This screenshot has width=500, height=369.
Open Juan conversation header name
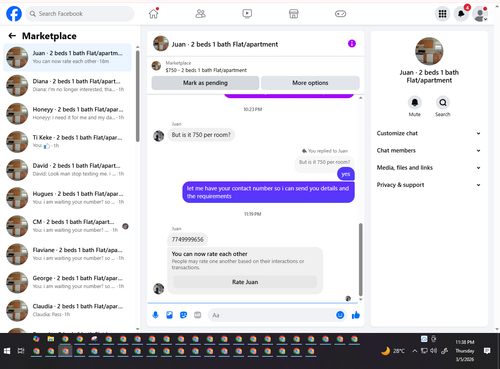[x=225, y=44]
